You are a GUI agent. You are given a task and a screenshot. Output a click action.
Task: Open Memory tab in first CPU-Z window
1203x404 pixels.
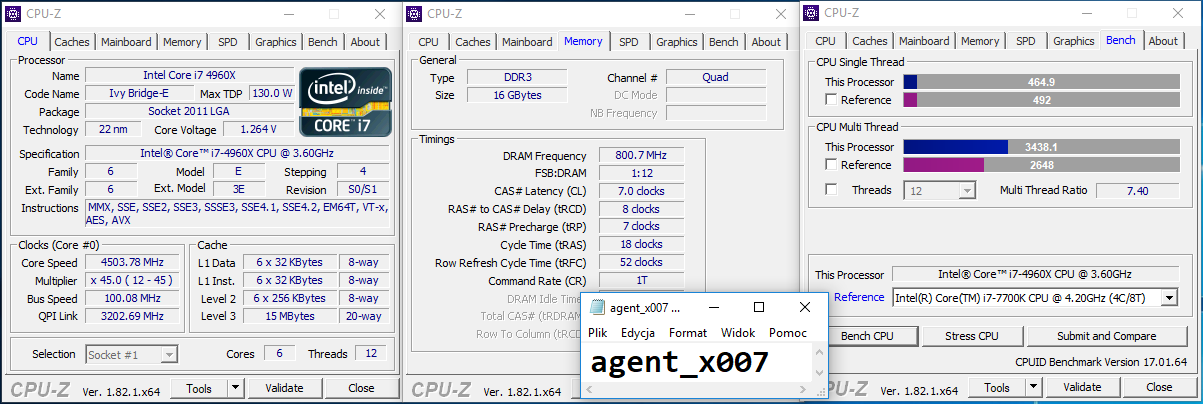pos(182,42)
